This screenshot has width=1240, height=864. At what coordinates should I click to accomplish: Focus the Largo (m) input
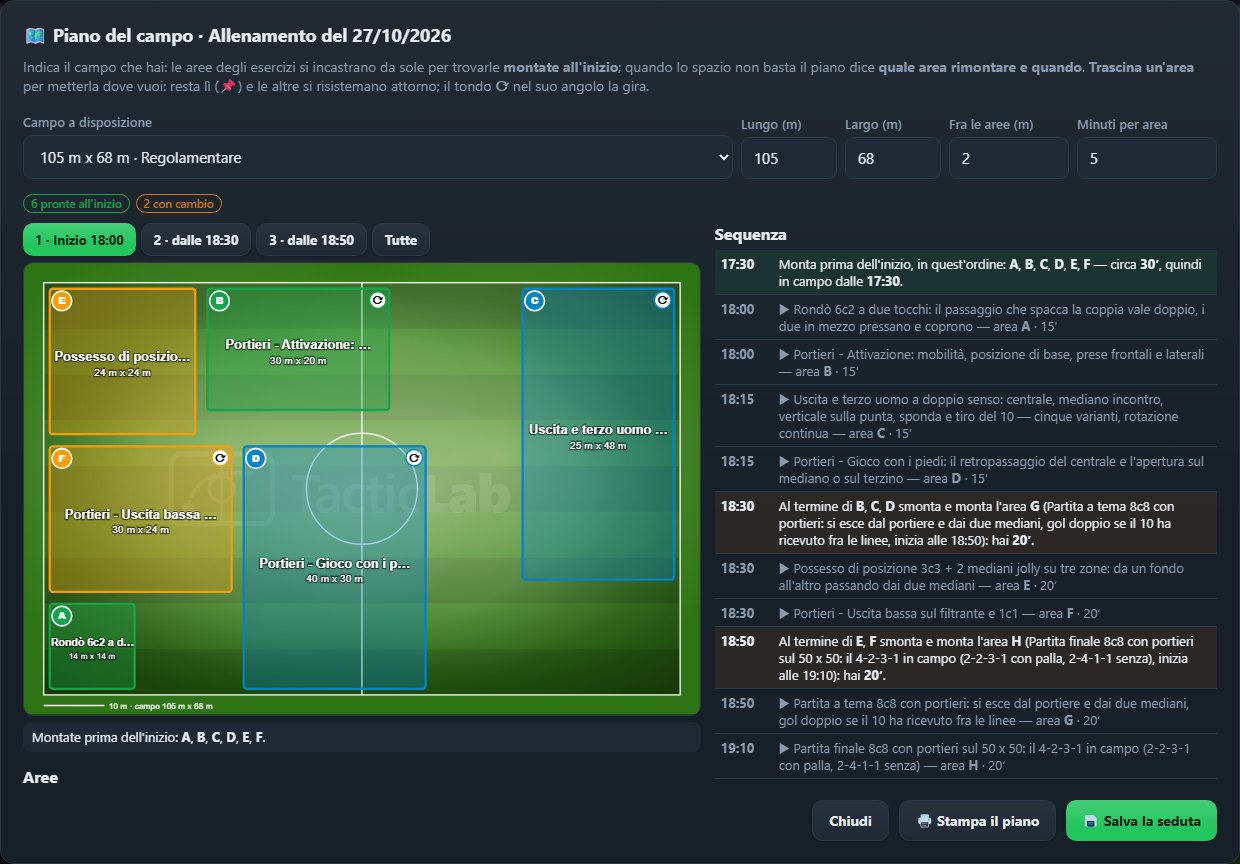(x=892, y=158)
